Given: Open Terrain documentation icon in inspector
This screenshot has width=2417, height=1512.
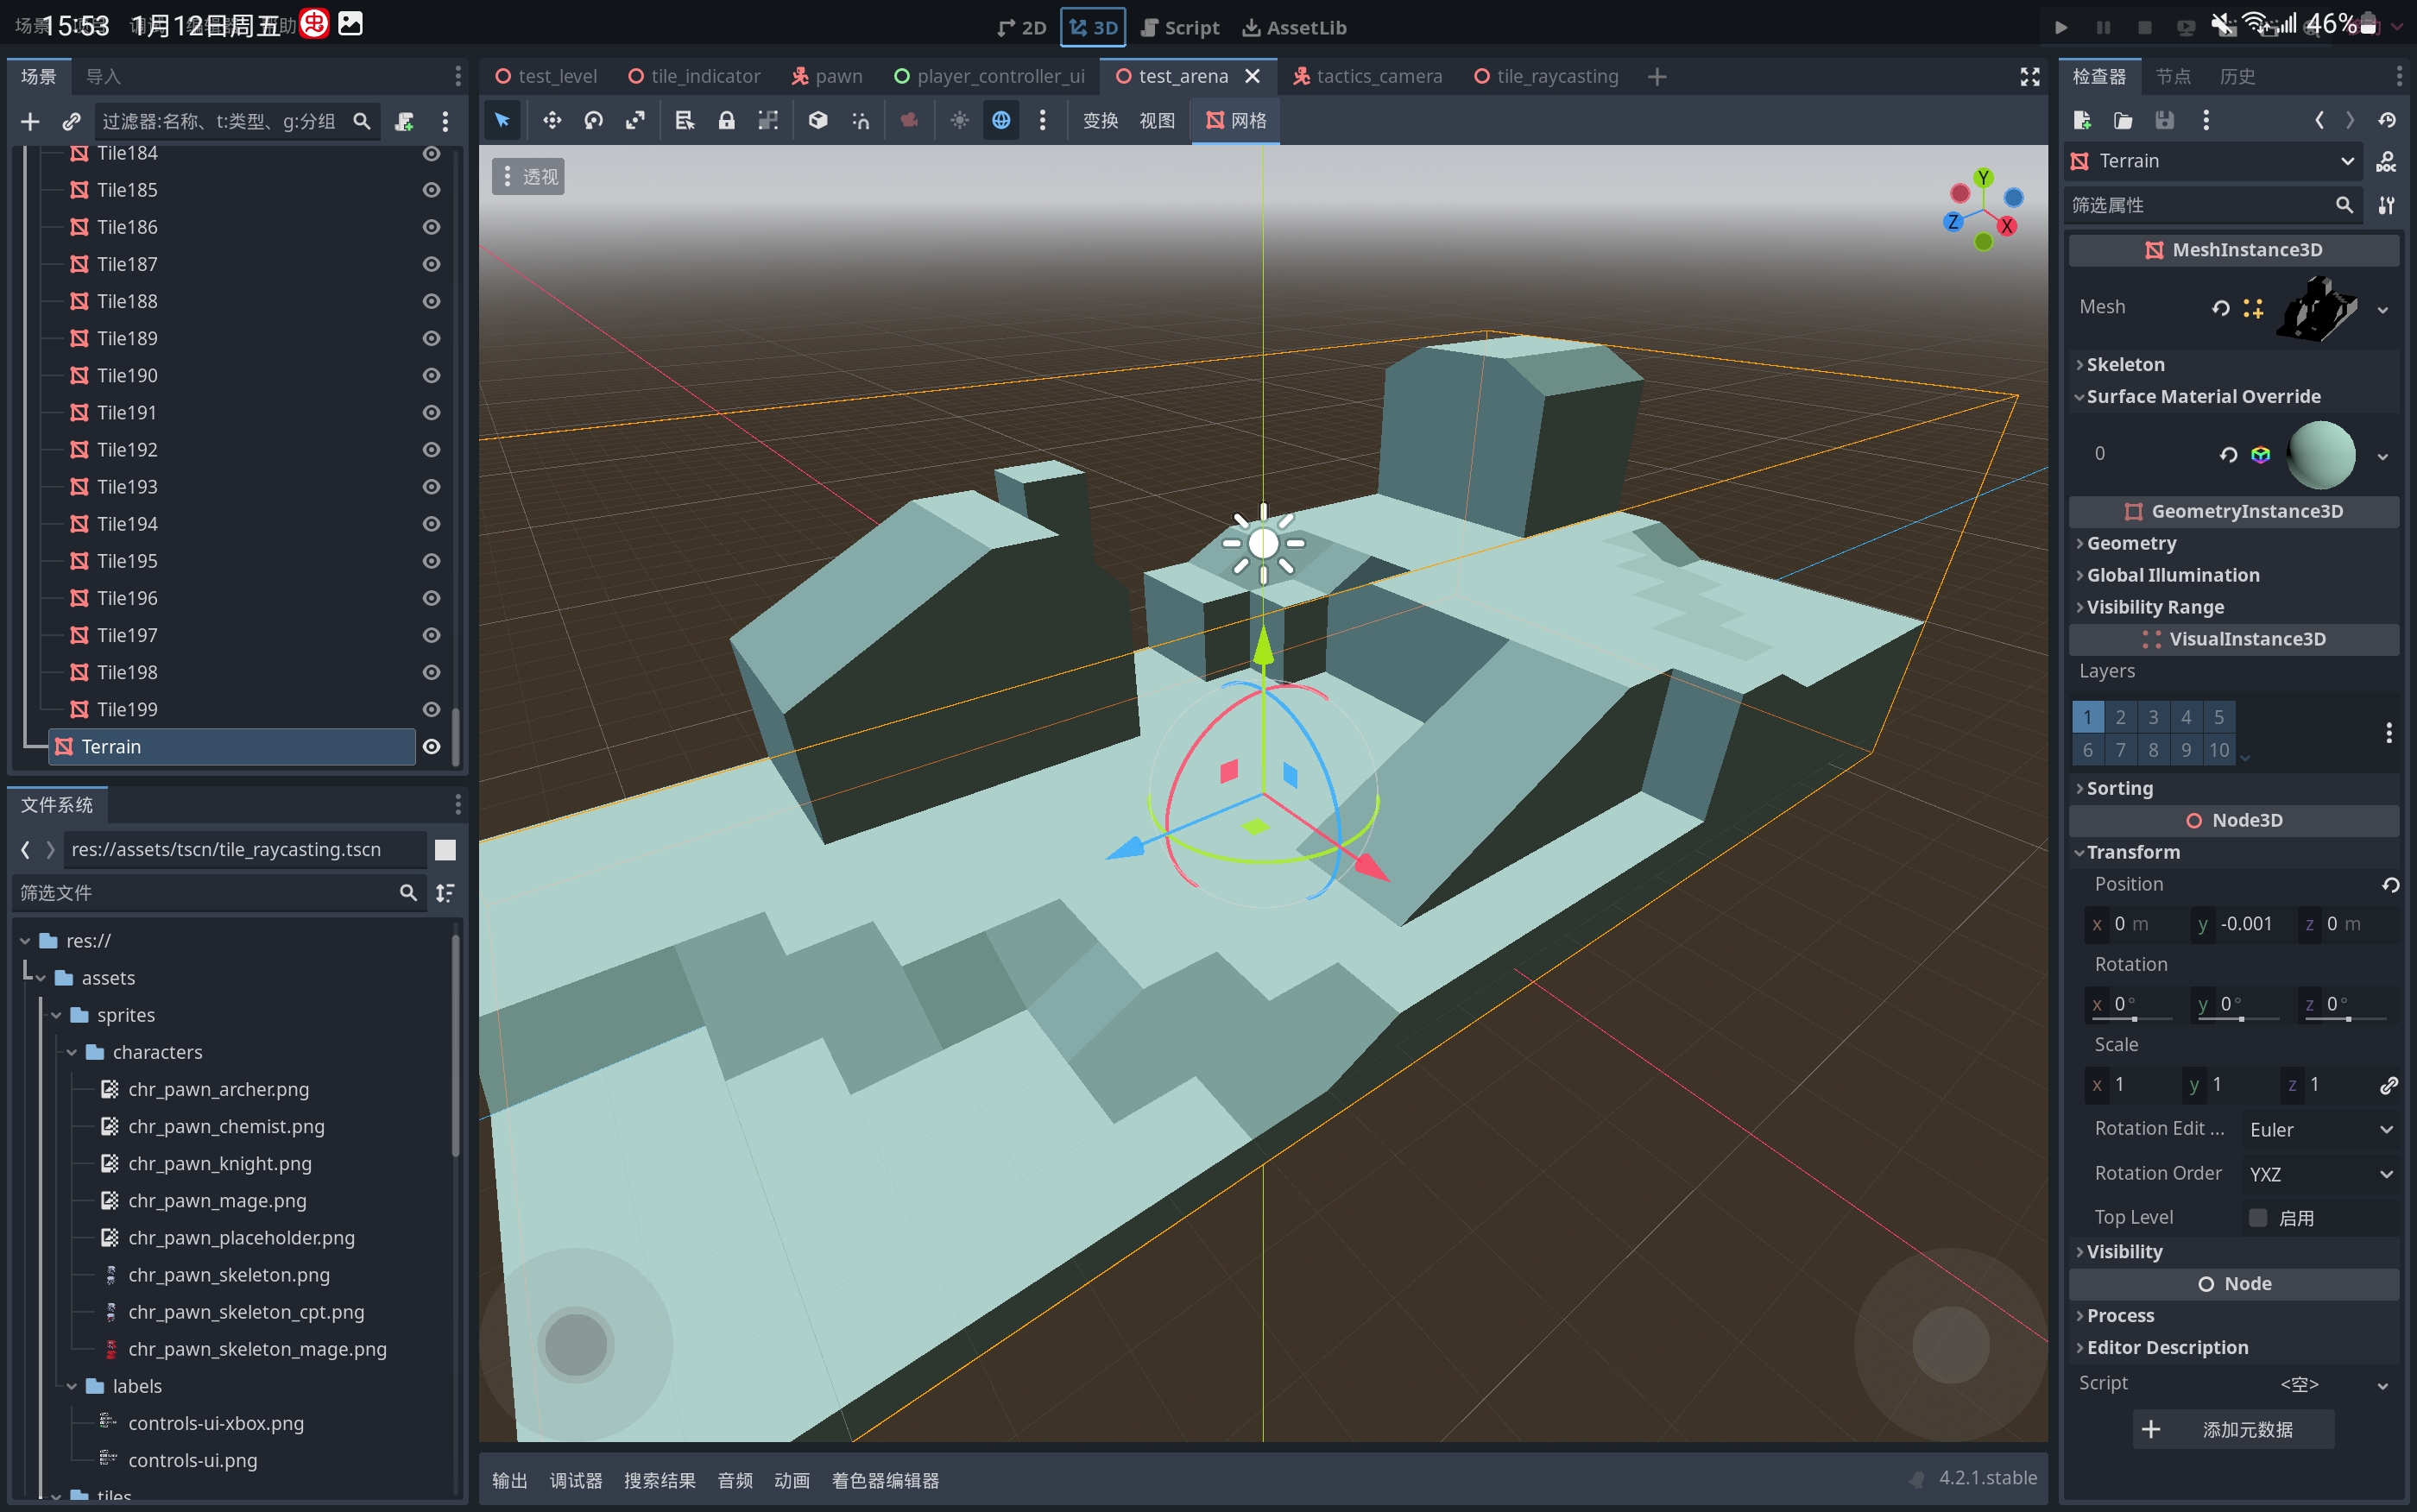Looking at the screenshot, I should [2386, 161].
